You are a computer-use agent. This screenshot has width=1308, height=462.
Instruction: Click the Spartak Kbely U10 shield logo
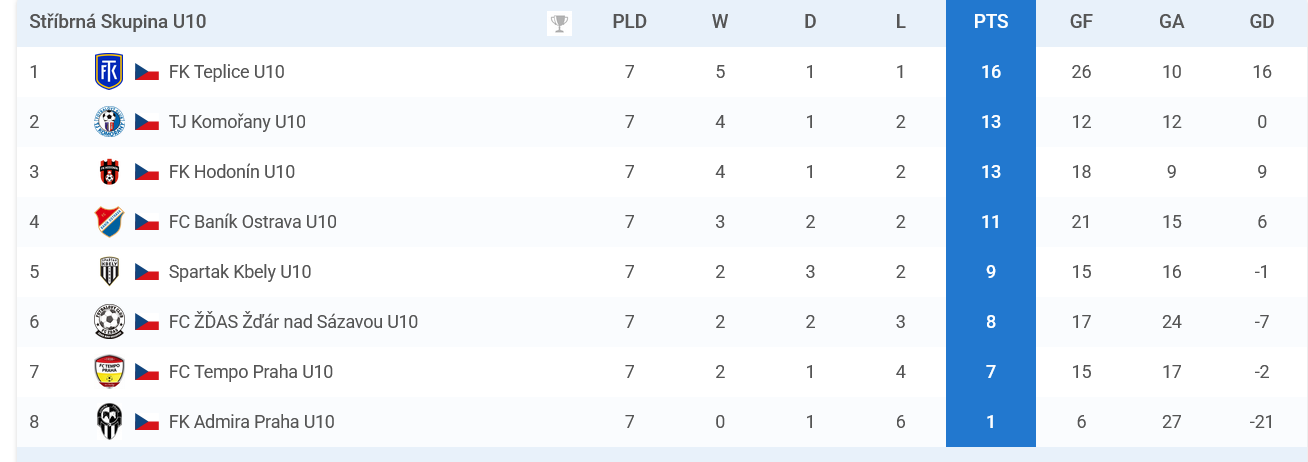click(x=109, y=272)
